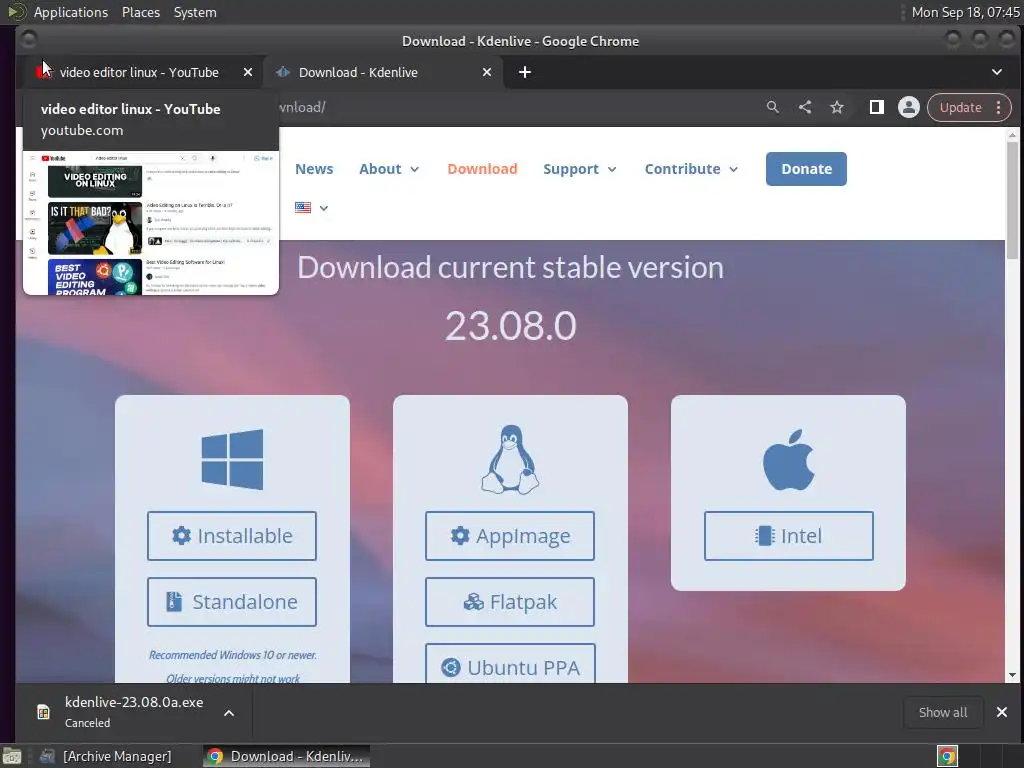Image resolution: width=1024 pixels, height=768 pixels.
Task: Click the Windows logo icon
Action: pos(232,460)
